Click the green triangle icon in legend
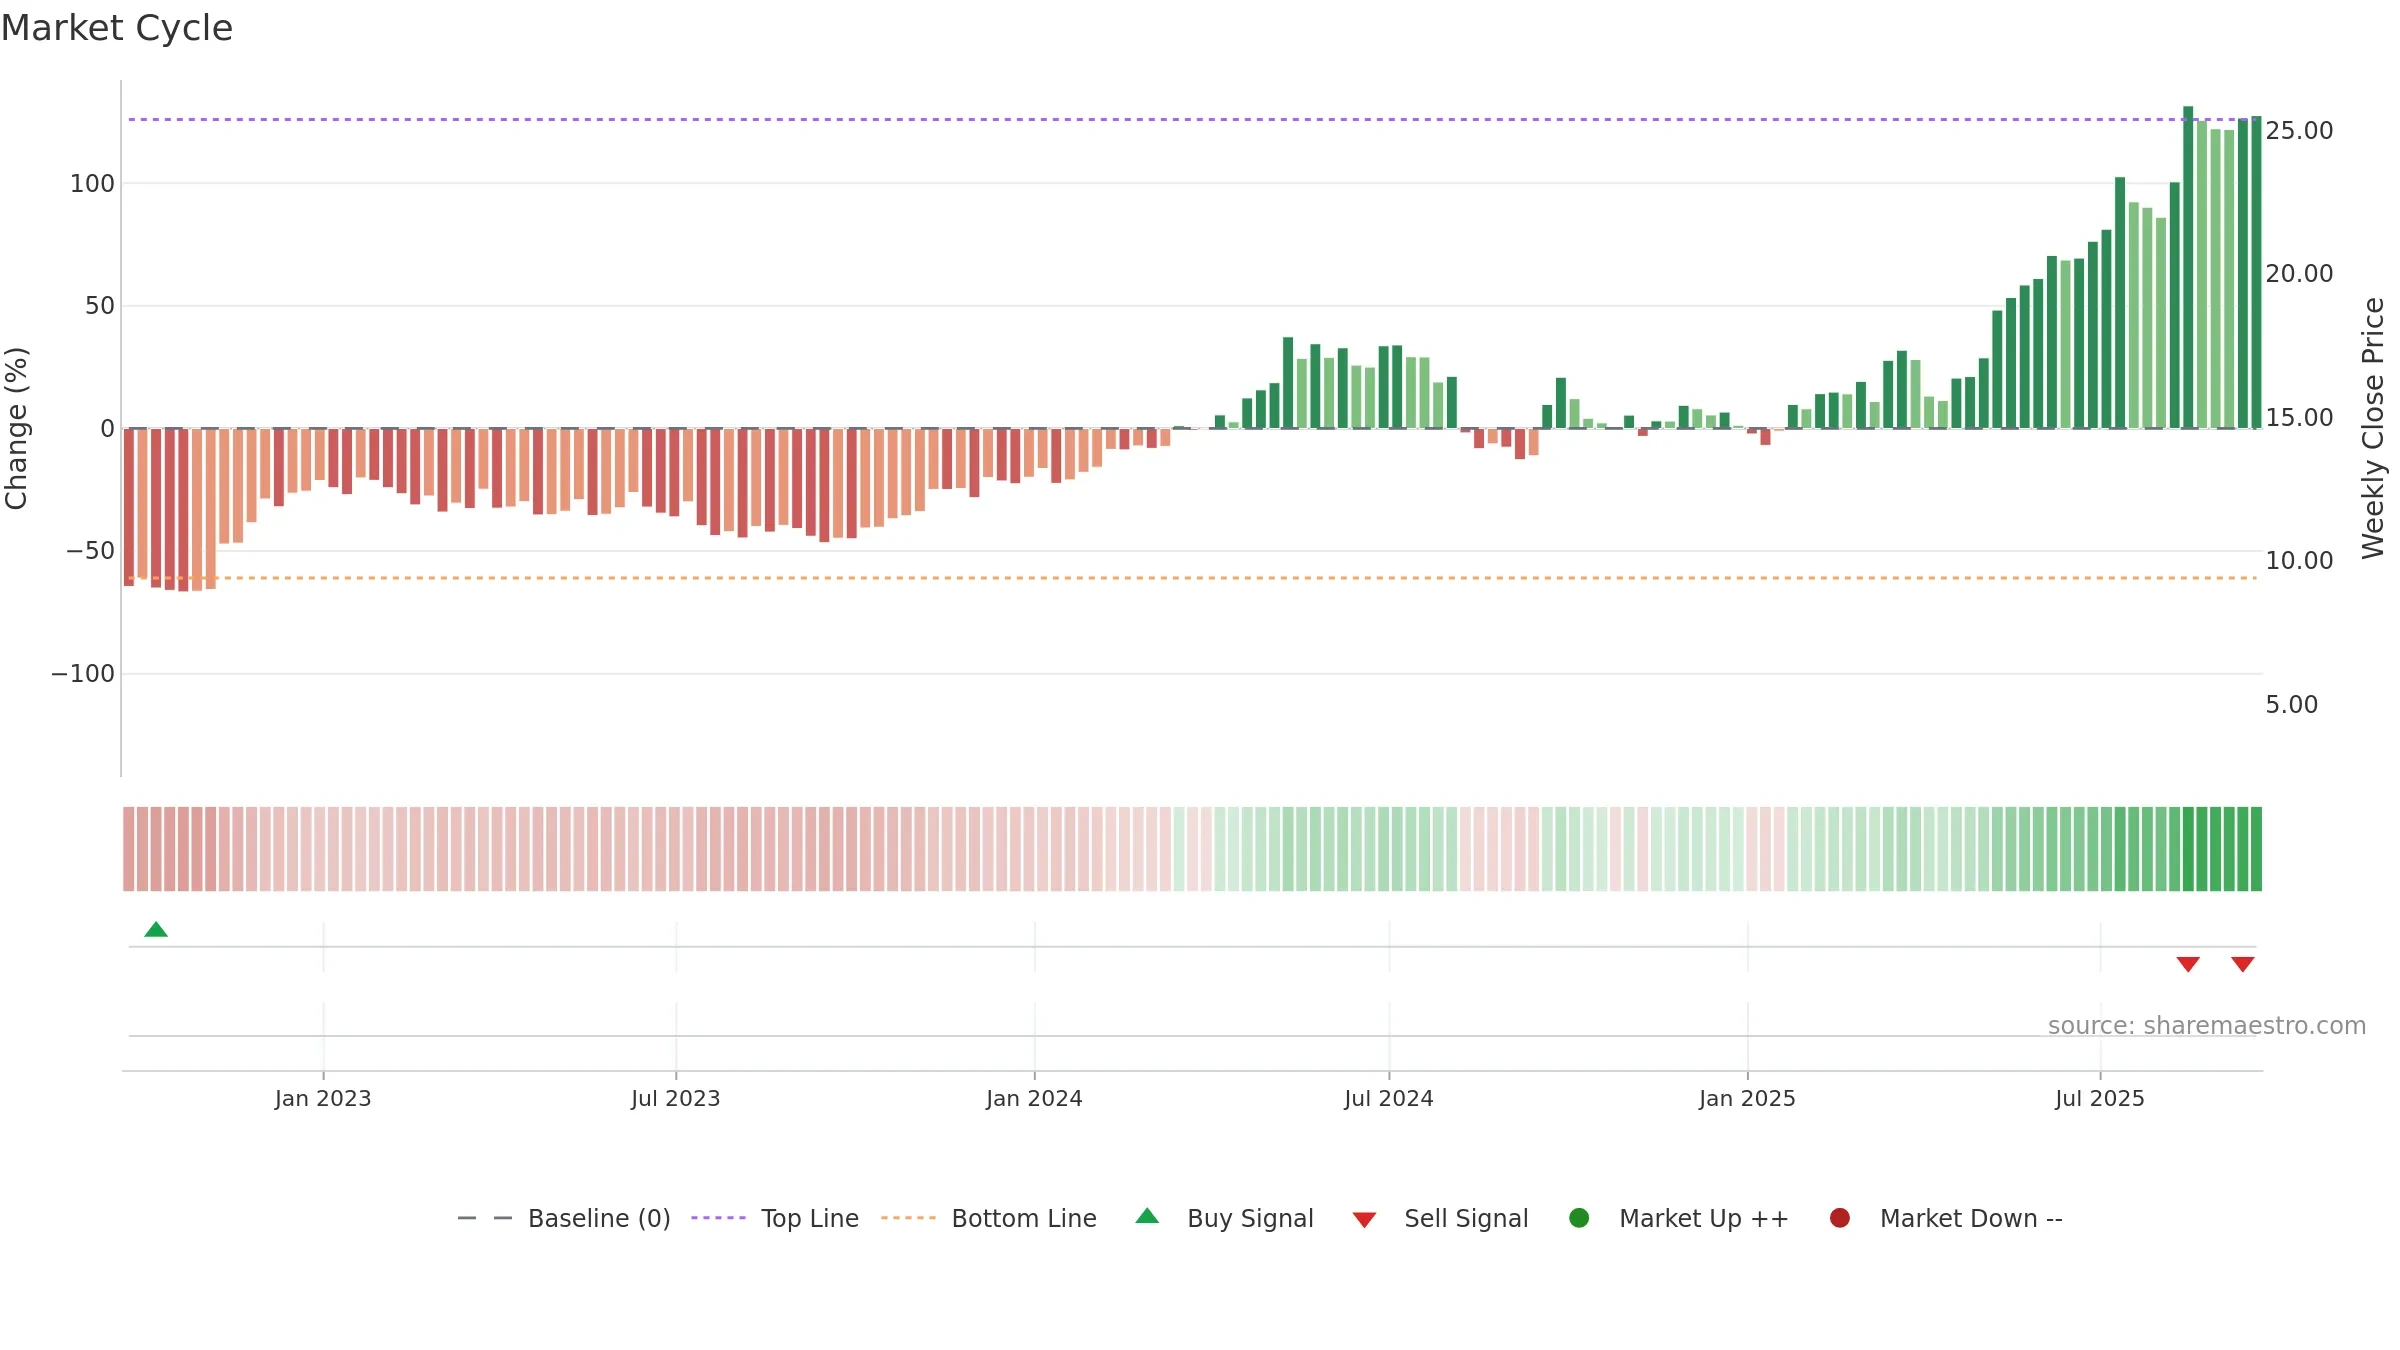Viewport: 2400px width, 1350px height. coord(1148,1216)
